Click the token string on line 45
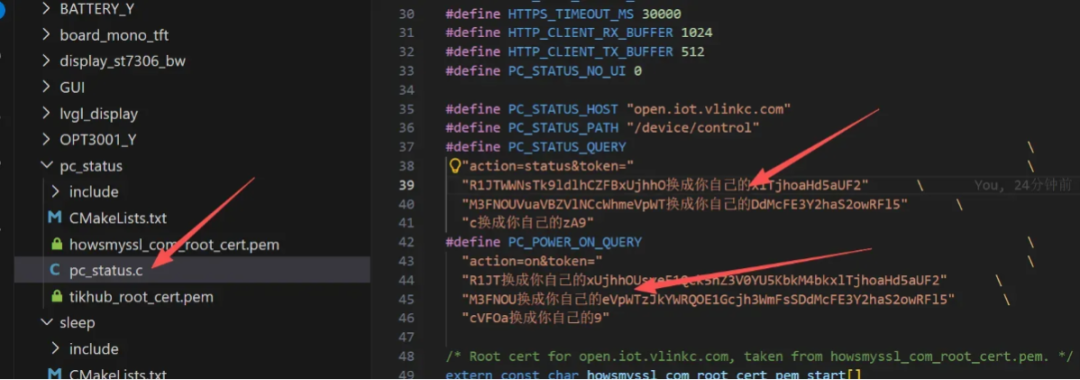Image resolution: width=1080 pixels, height=380 pixels. [709, 299]
